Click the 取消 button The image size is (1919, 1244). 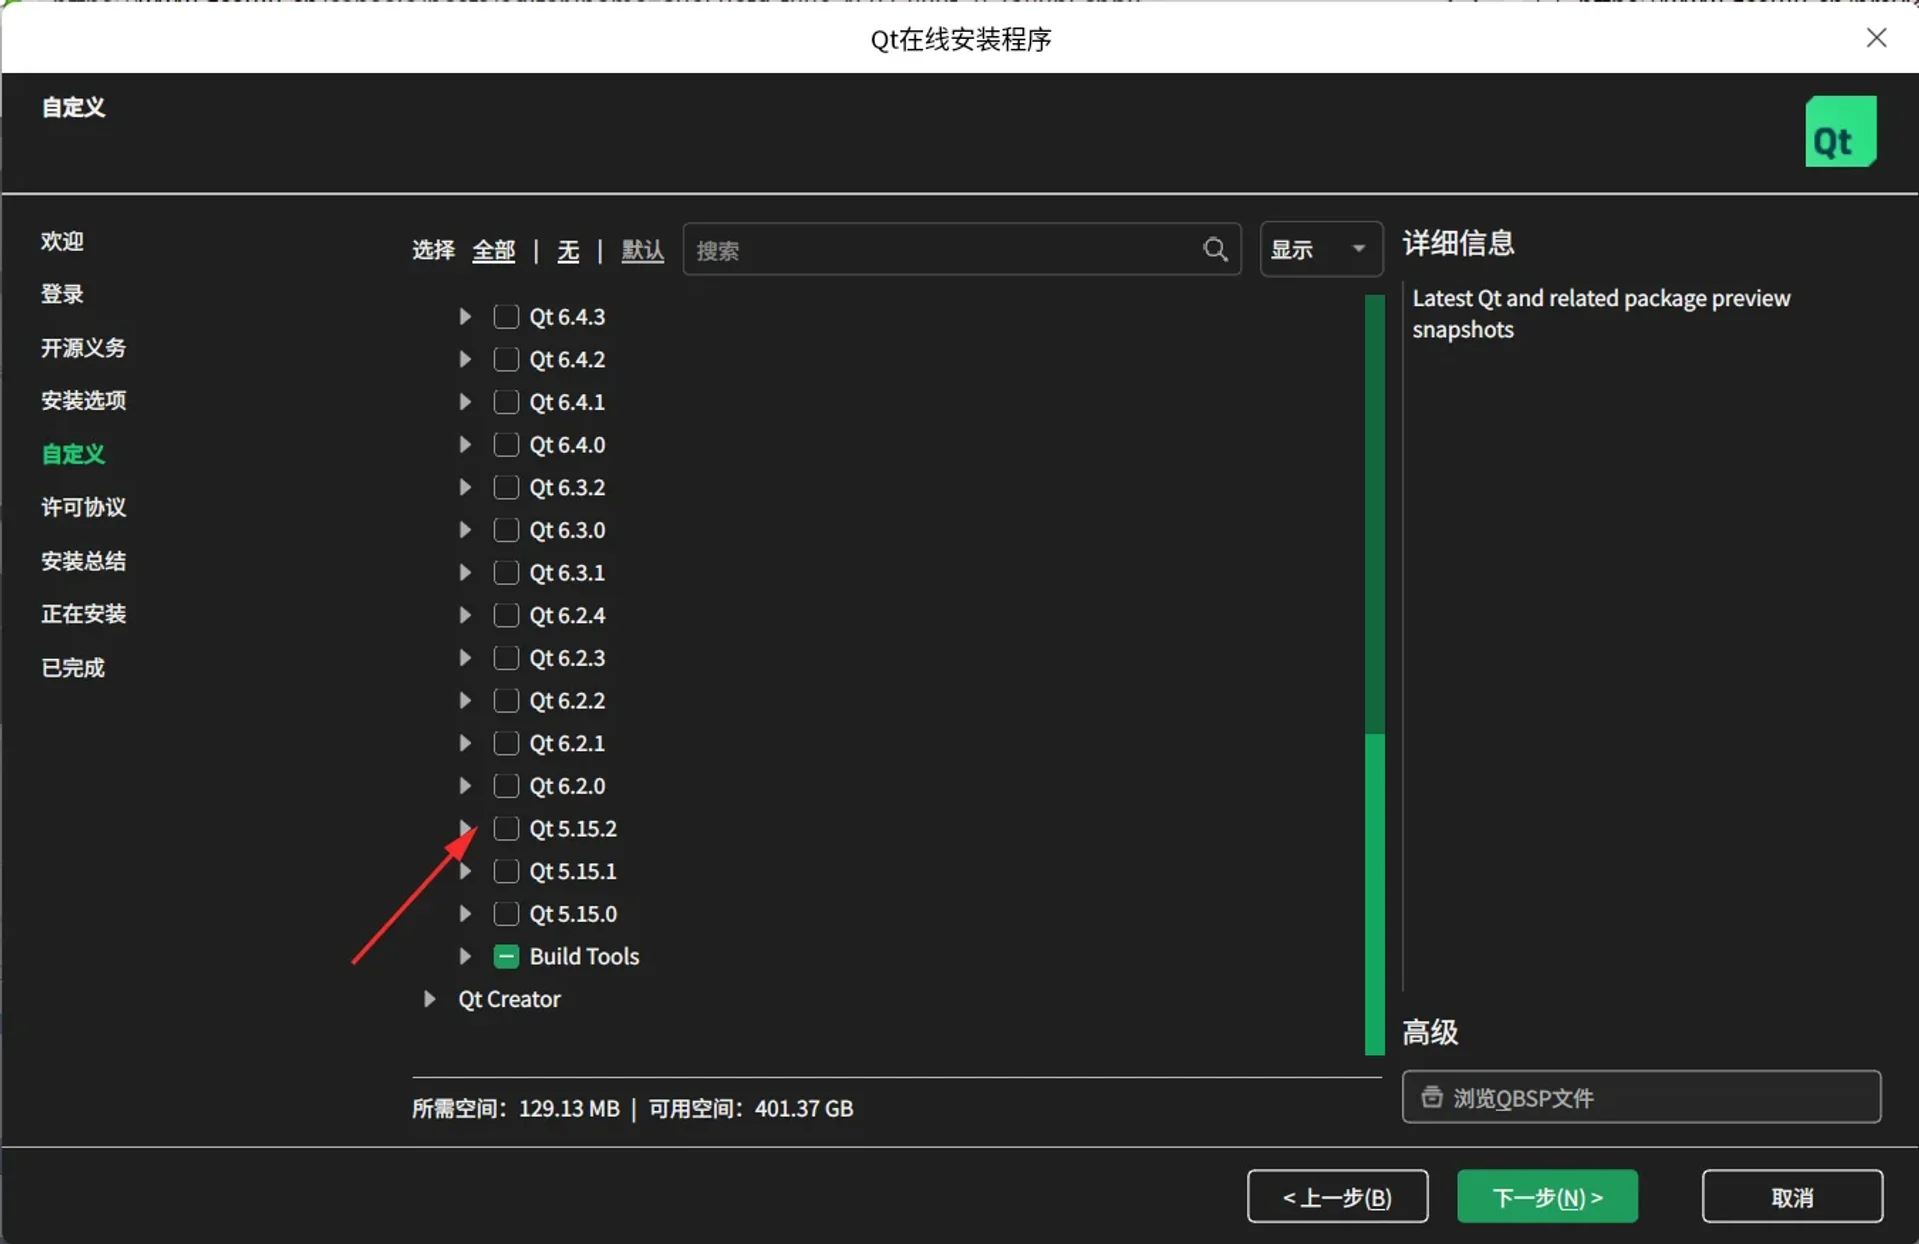point(1790,1196)
